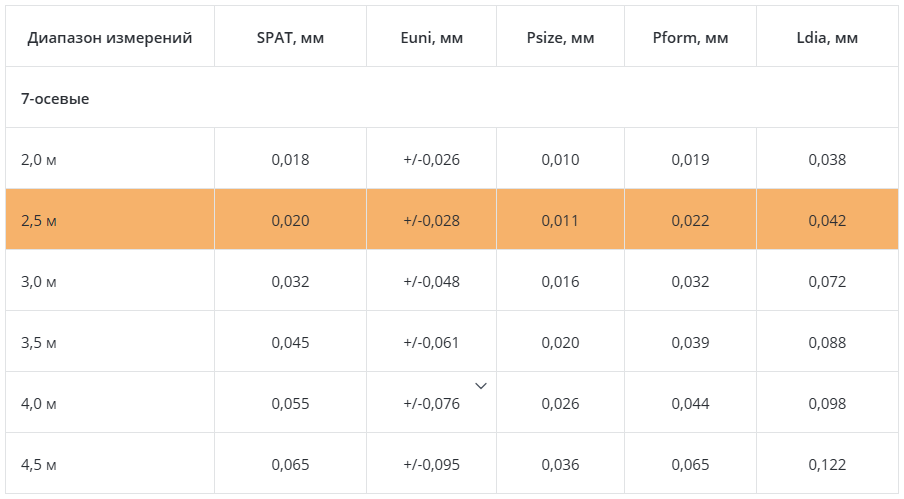Click the Ldia value '0,122' cell
Image resolution: width=904 pixels, height=499 pixels.
[827, 465]
